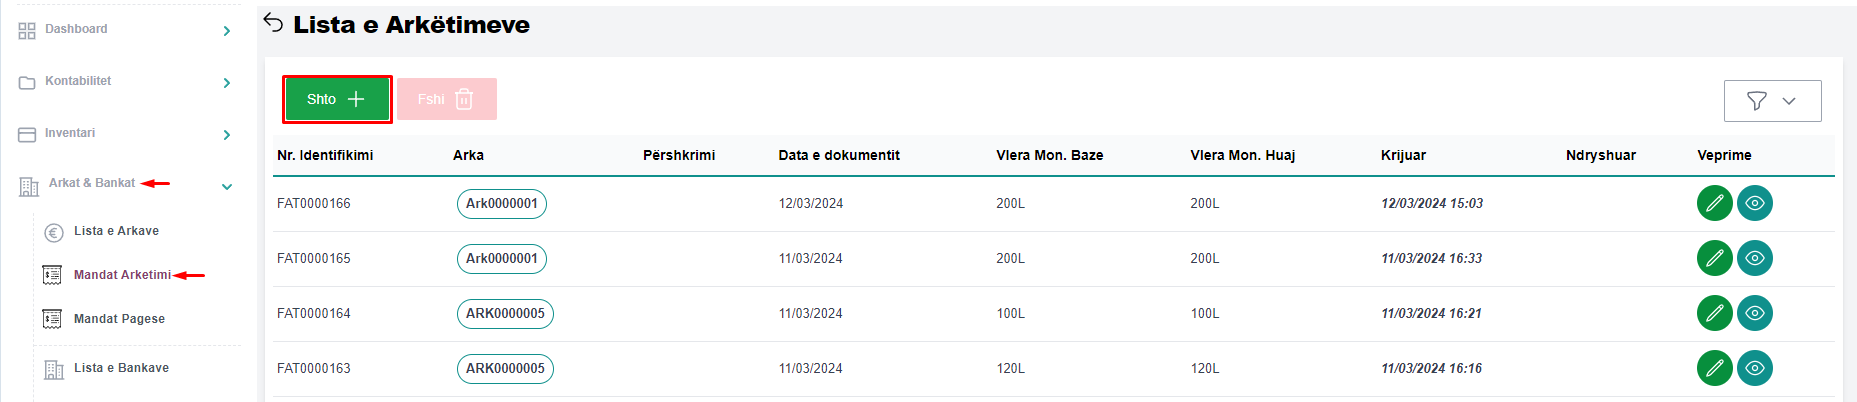This screenshot has height=402, width=1857.
Task: Click the edit pencil icon for FAT0000163
Action: pyautogui.click(x=1714, y=368)
